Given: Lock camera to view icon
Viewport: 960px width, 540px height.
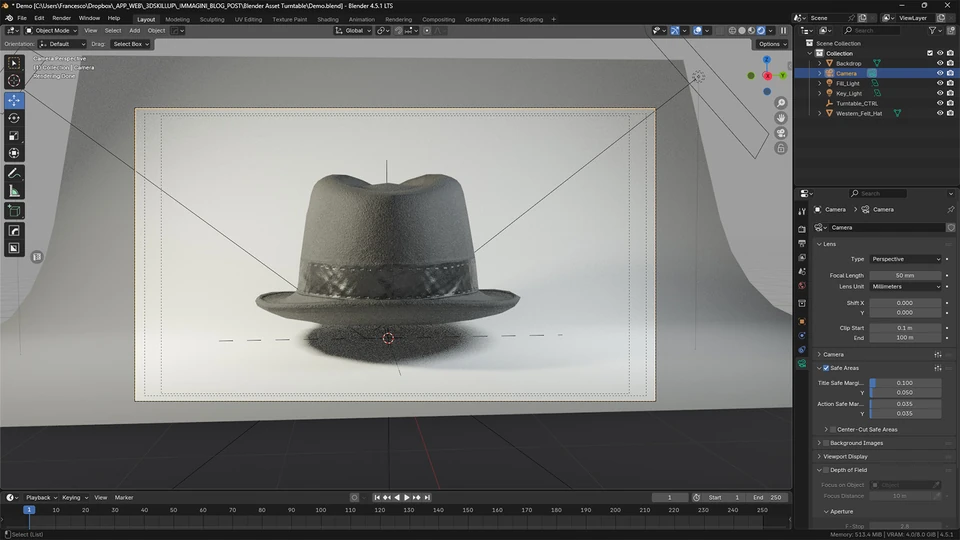Looking at the screenshot, I should coord(781,148).
